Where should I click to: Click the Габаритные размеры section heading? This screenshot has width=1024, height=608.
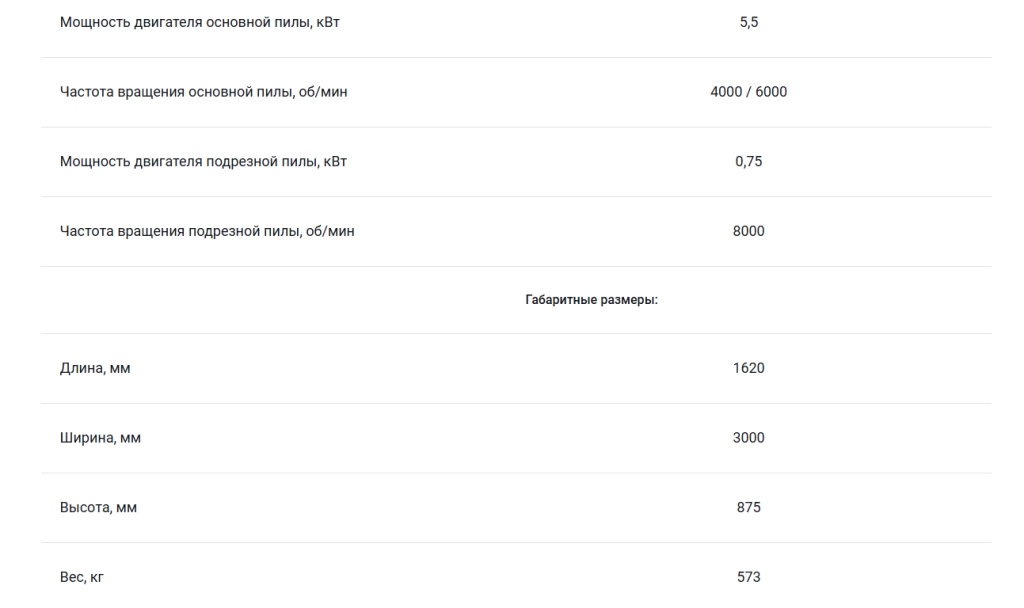coord(592,300)
